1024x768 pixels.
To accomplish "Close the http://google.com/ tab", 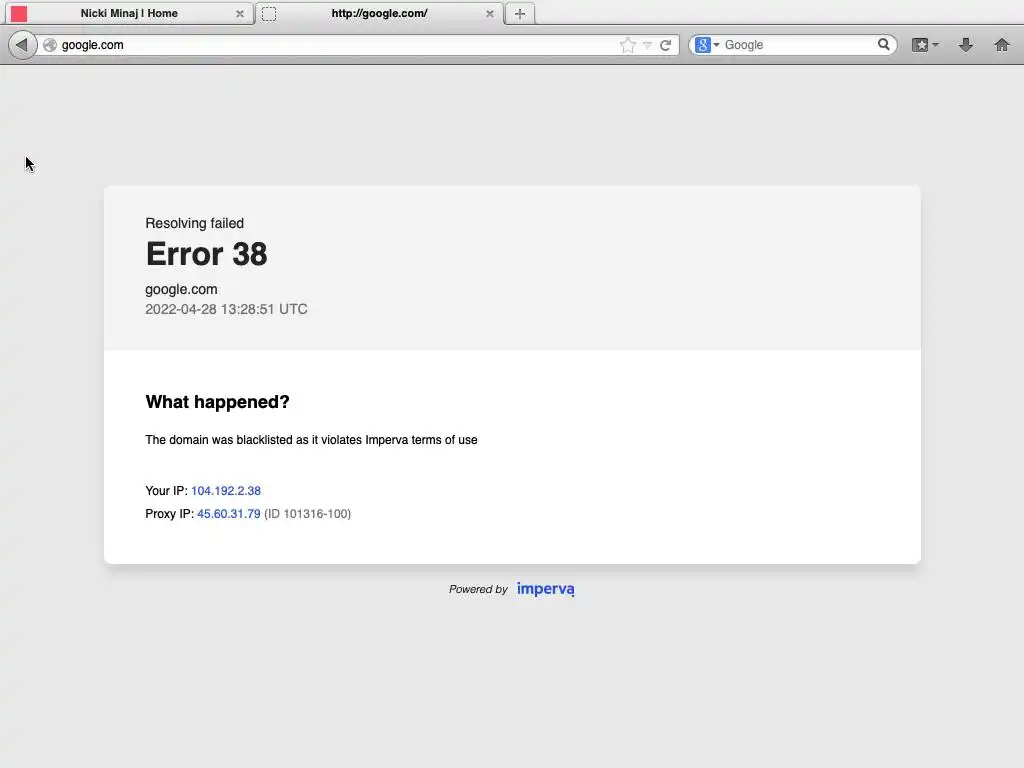I will (x=490, y=14).
